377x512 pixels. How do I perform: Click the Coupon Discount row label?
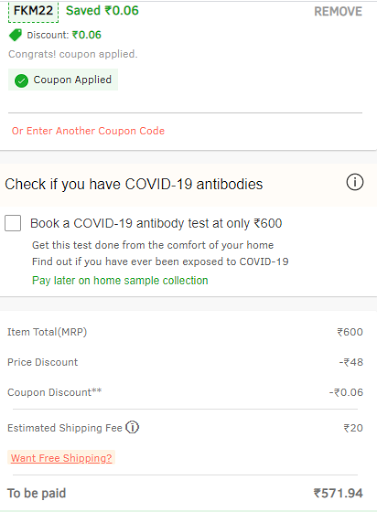coord(54,392)
